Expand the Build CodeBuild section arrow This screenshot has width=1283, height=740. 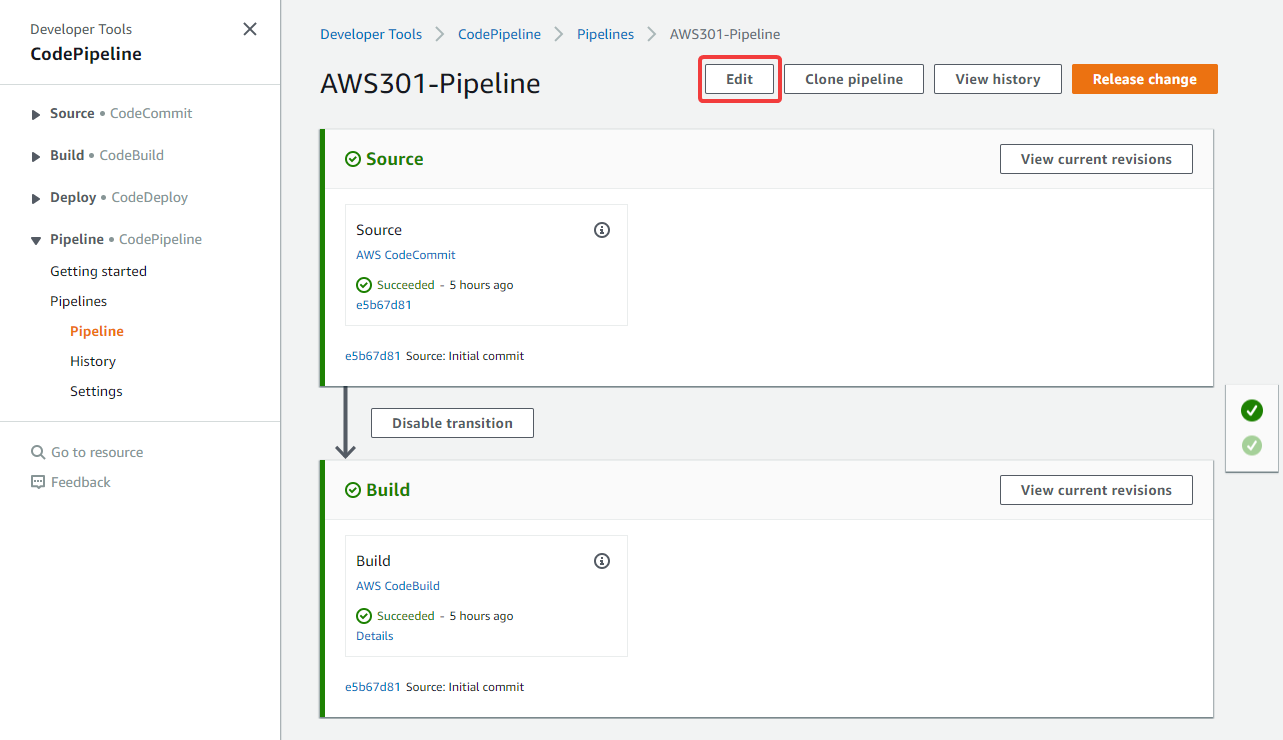[37, 156]
